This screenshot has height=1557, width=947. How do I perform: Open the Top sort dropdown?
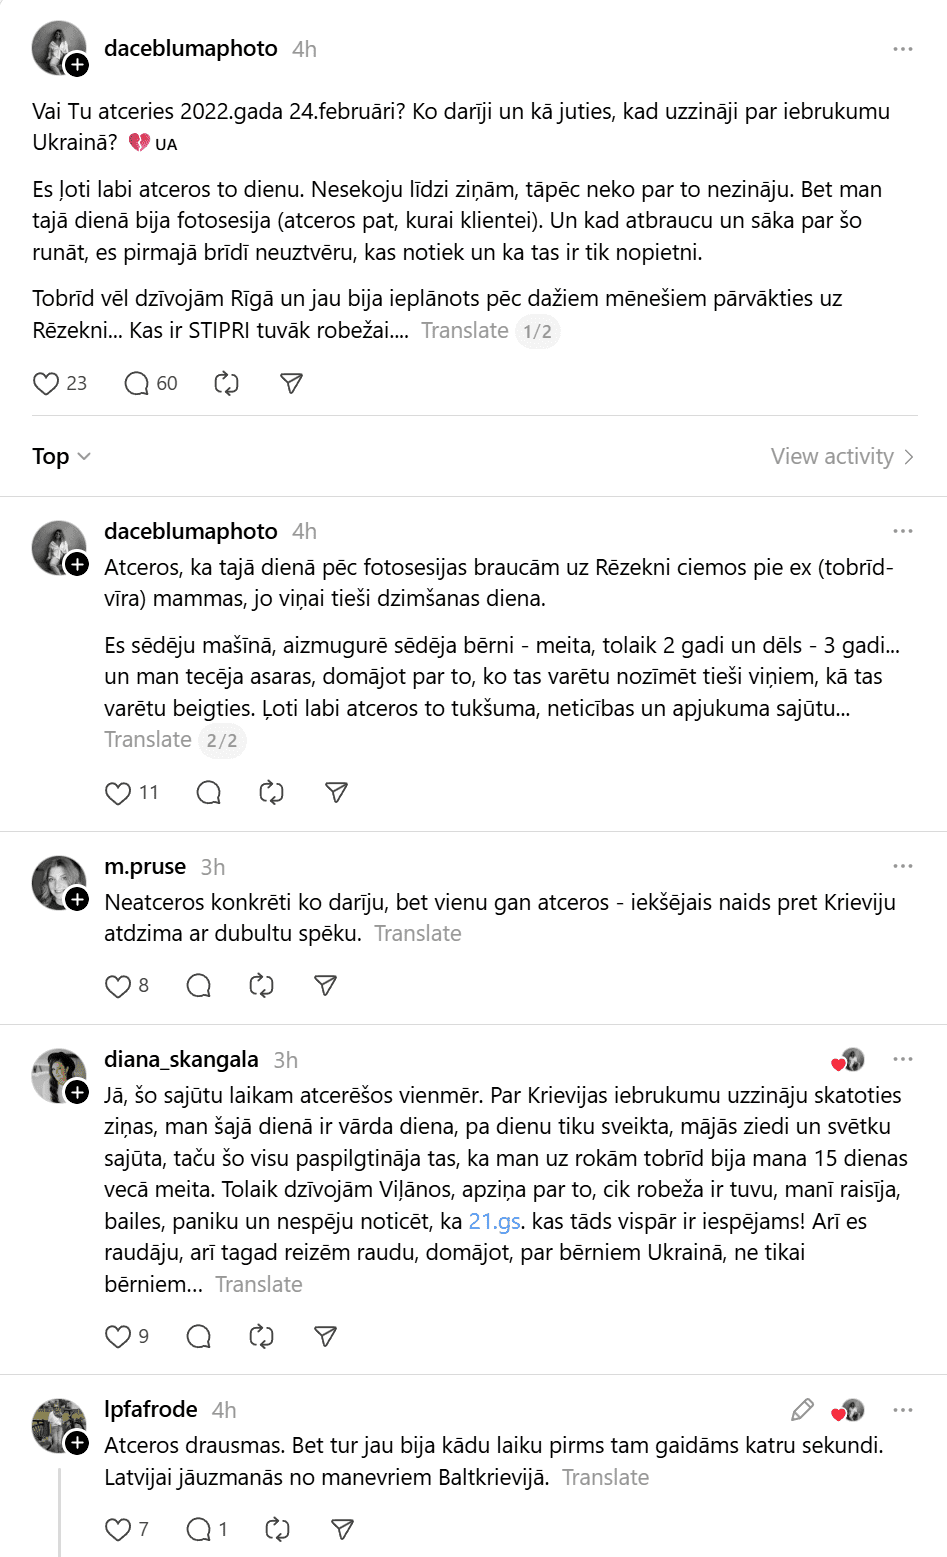pos(61,457)
